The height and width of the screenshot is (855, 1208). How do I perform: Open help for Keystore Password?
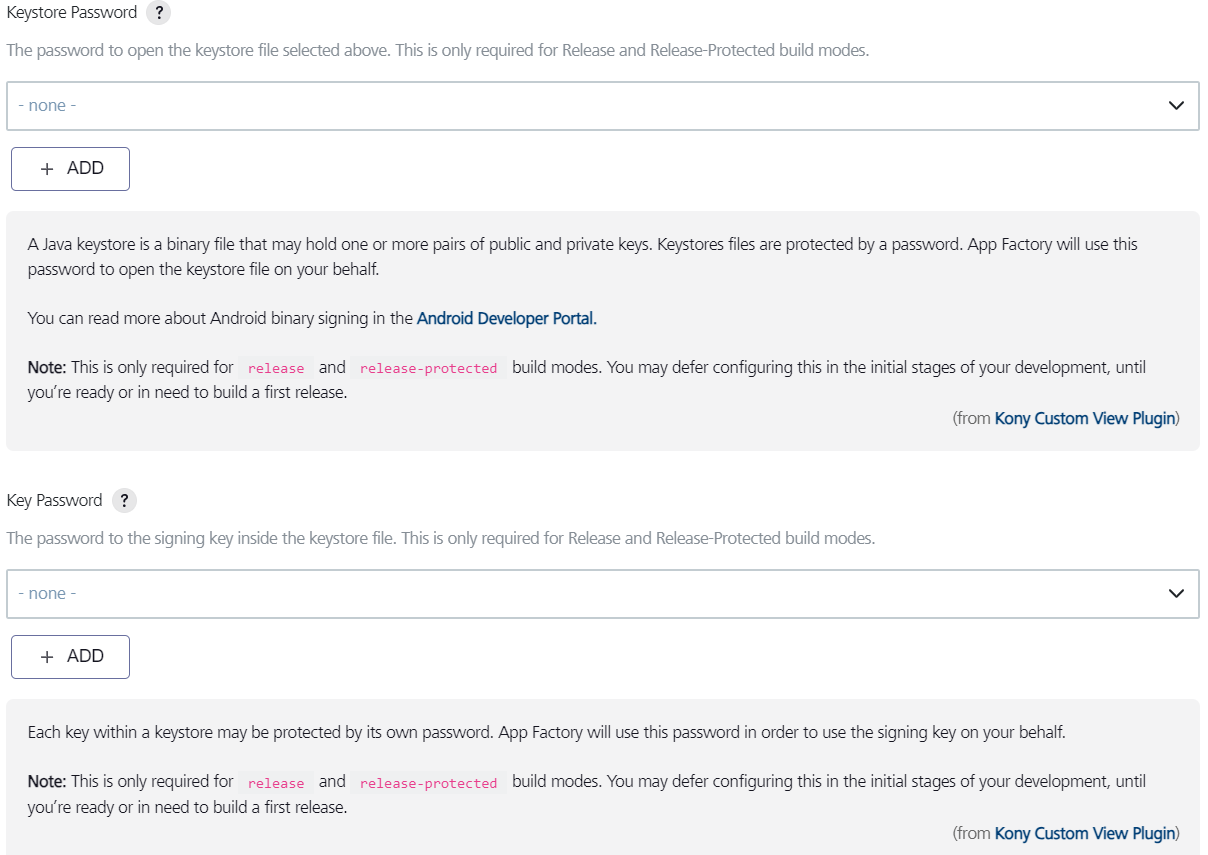click(x=158, y=13)
